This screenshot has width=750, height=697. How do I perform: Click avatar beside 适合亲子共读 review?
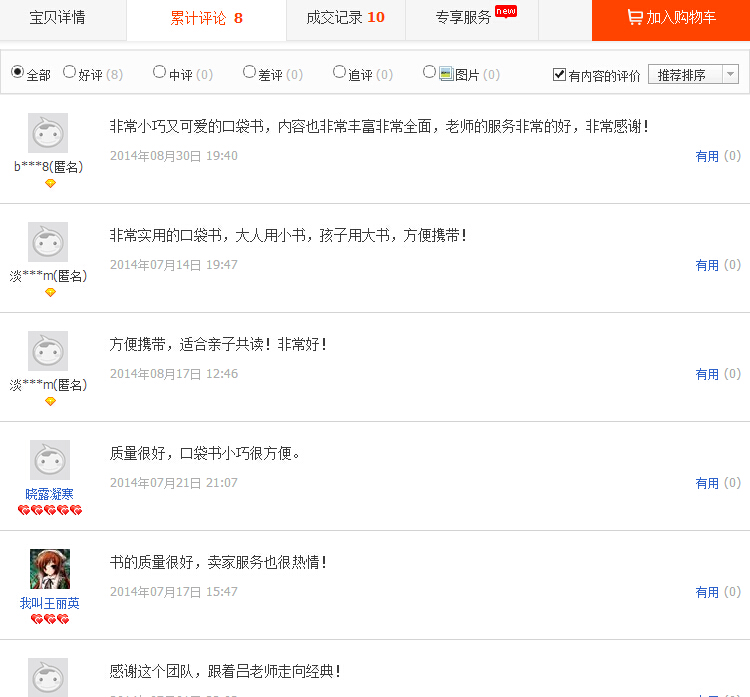pyautogui.click(x=48, y=351)
